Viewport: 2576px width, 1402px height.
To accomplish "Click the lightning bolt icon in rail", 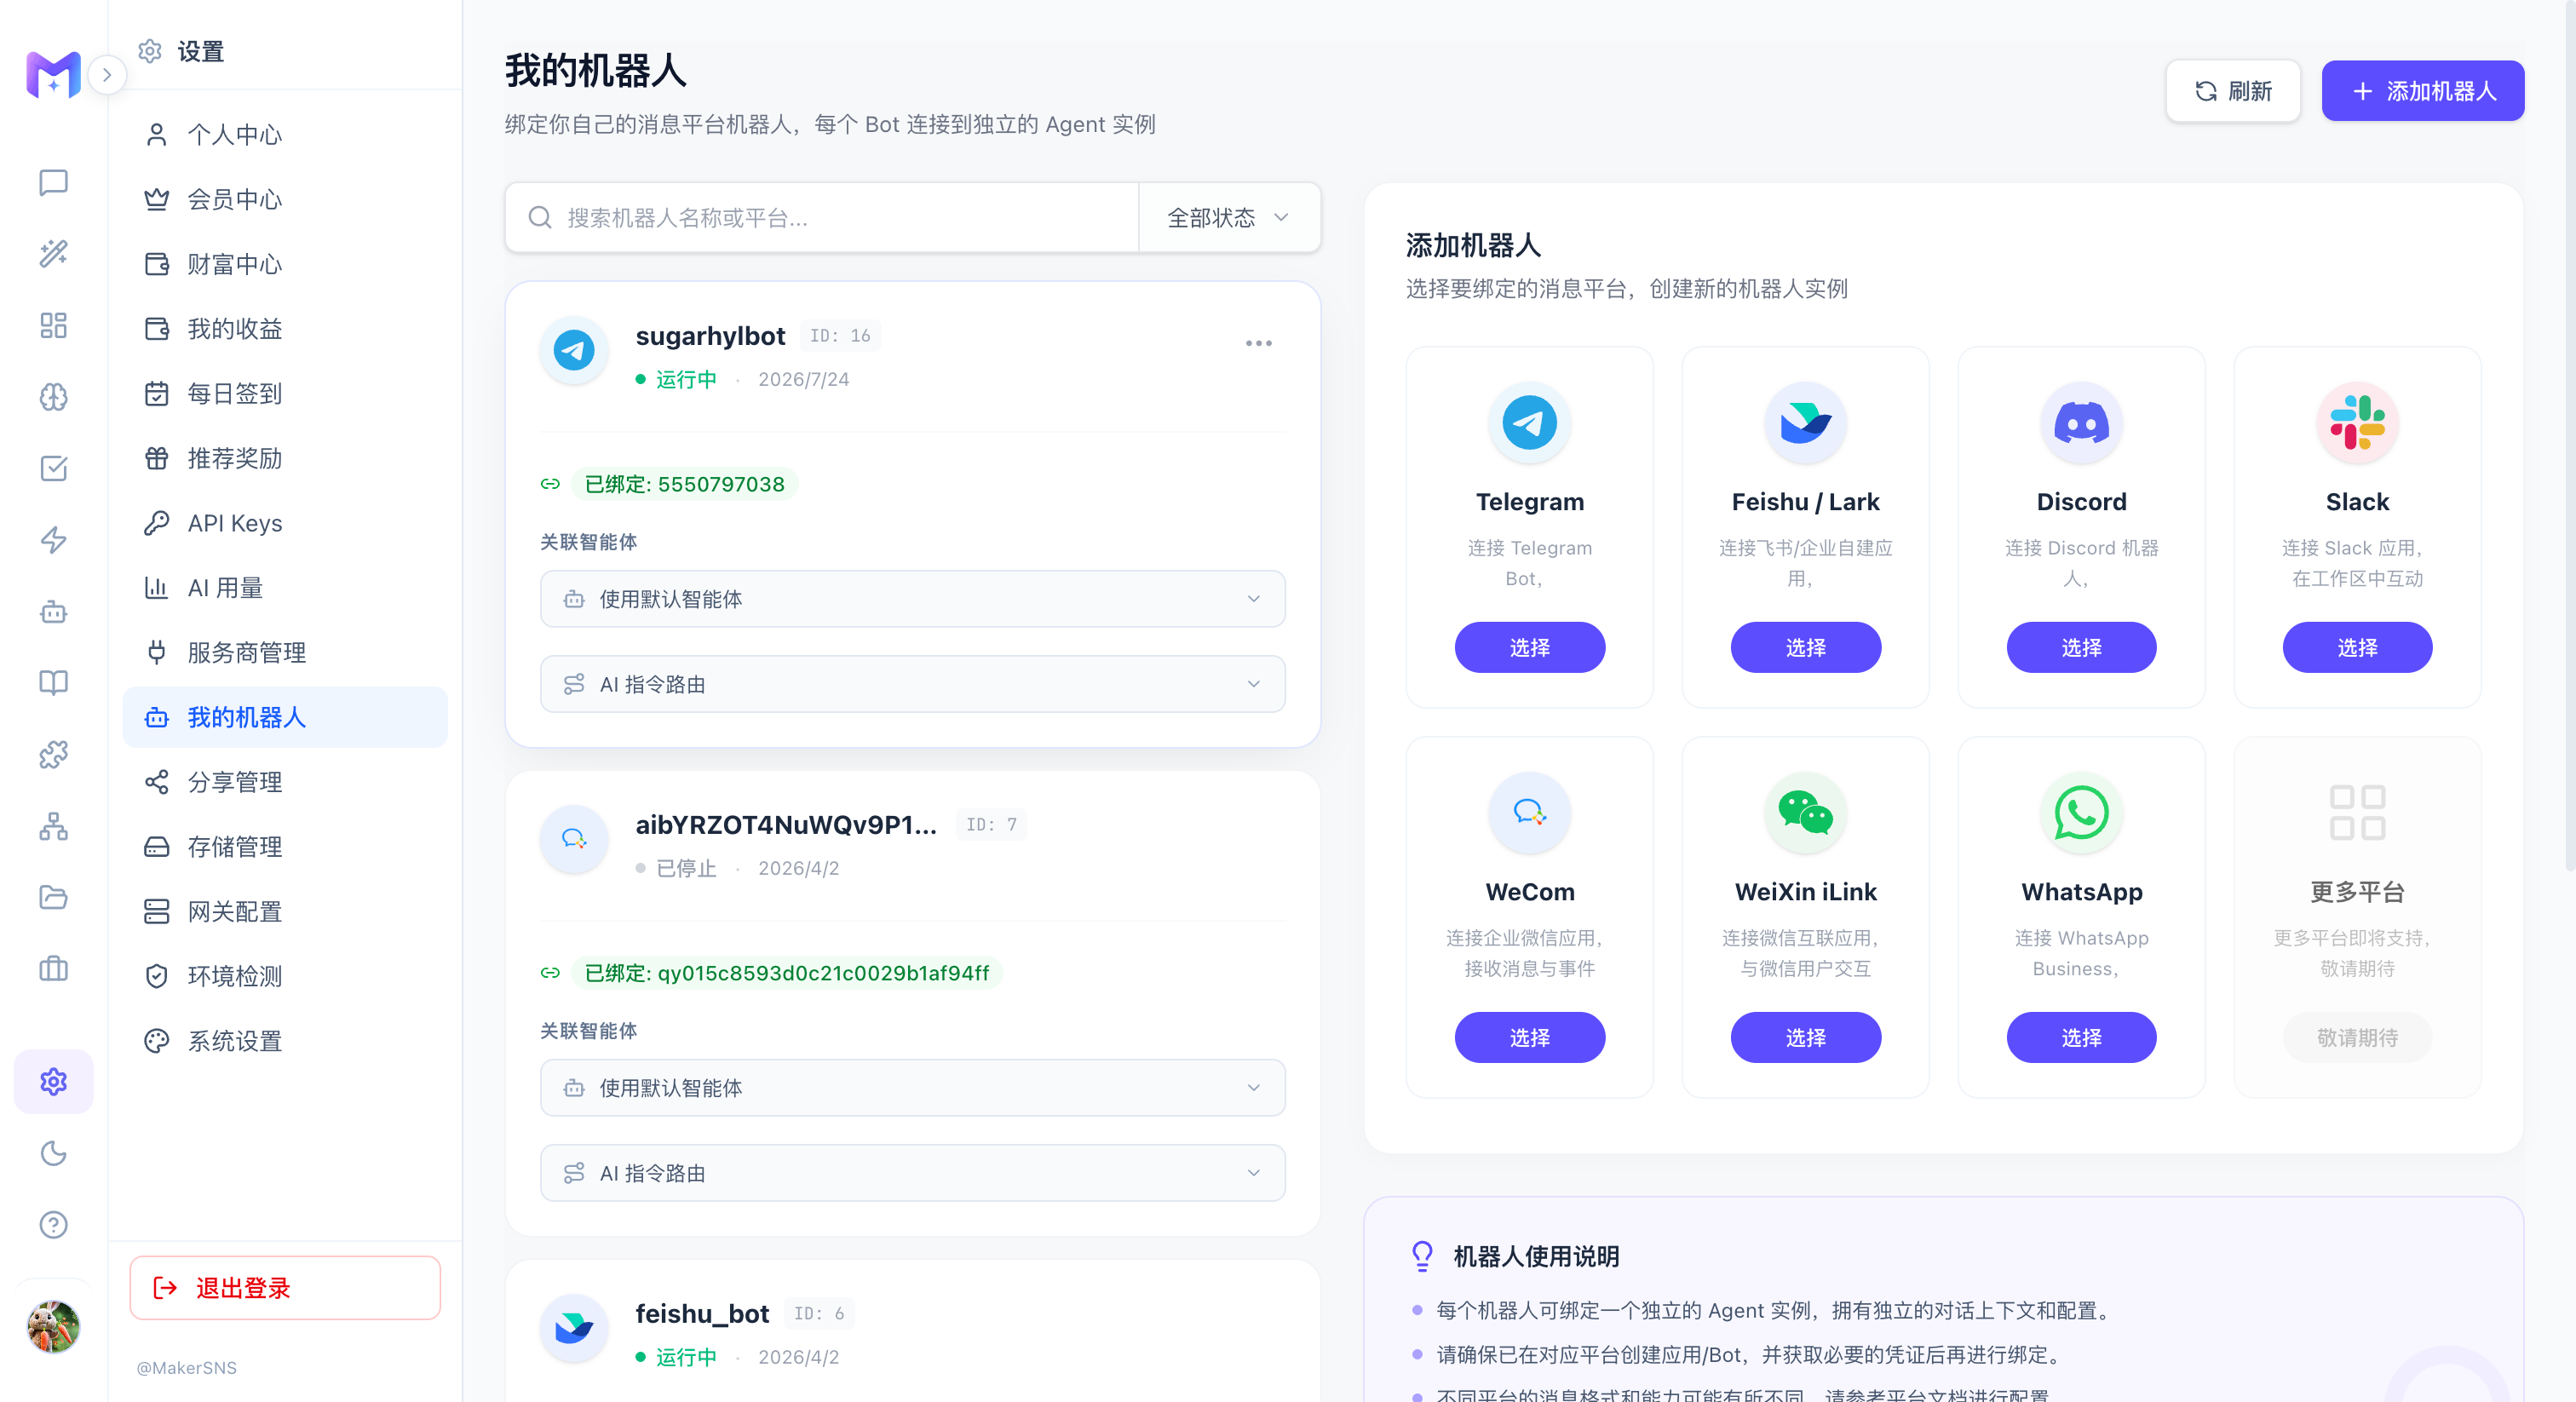I will pos(53,540).
